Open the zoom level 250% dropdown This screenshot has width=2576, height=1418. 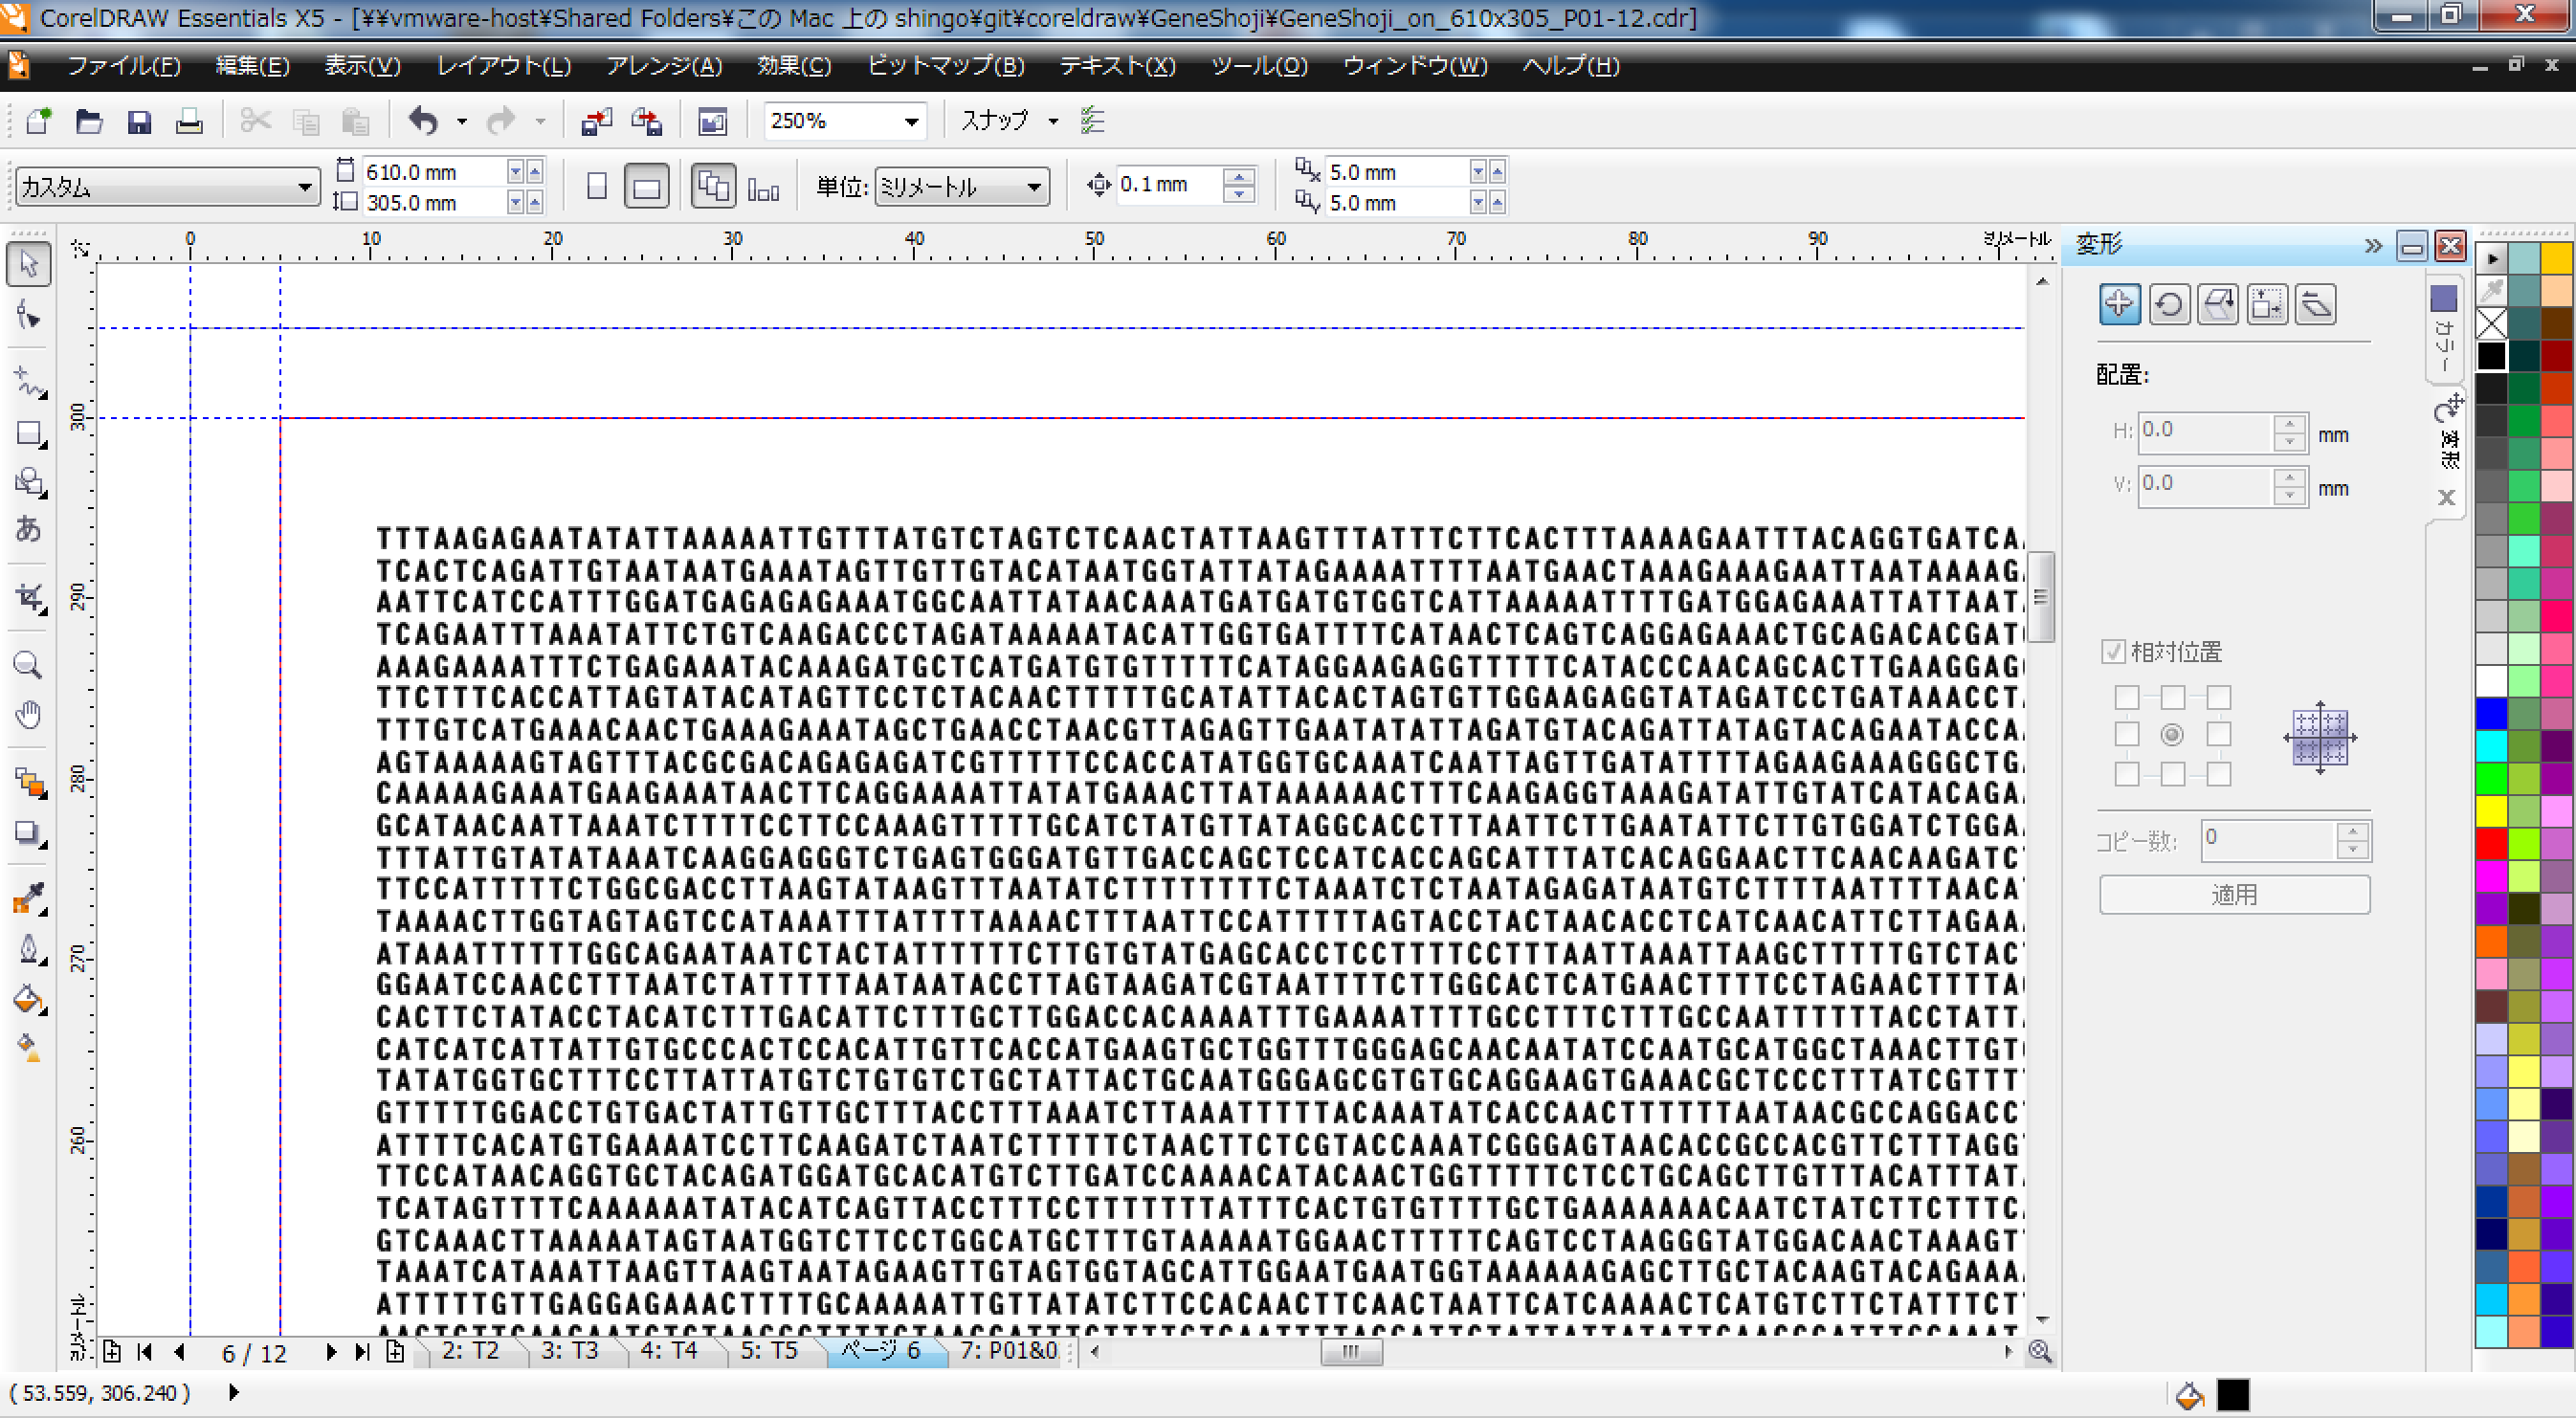(911, 121)
